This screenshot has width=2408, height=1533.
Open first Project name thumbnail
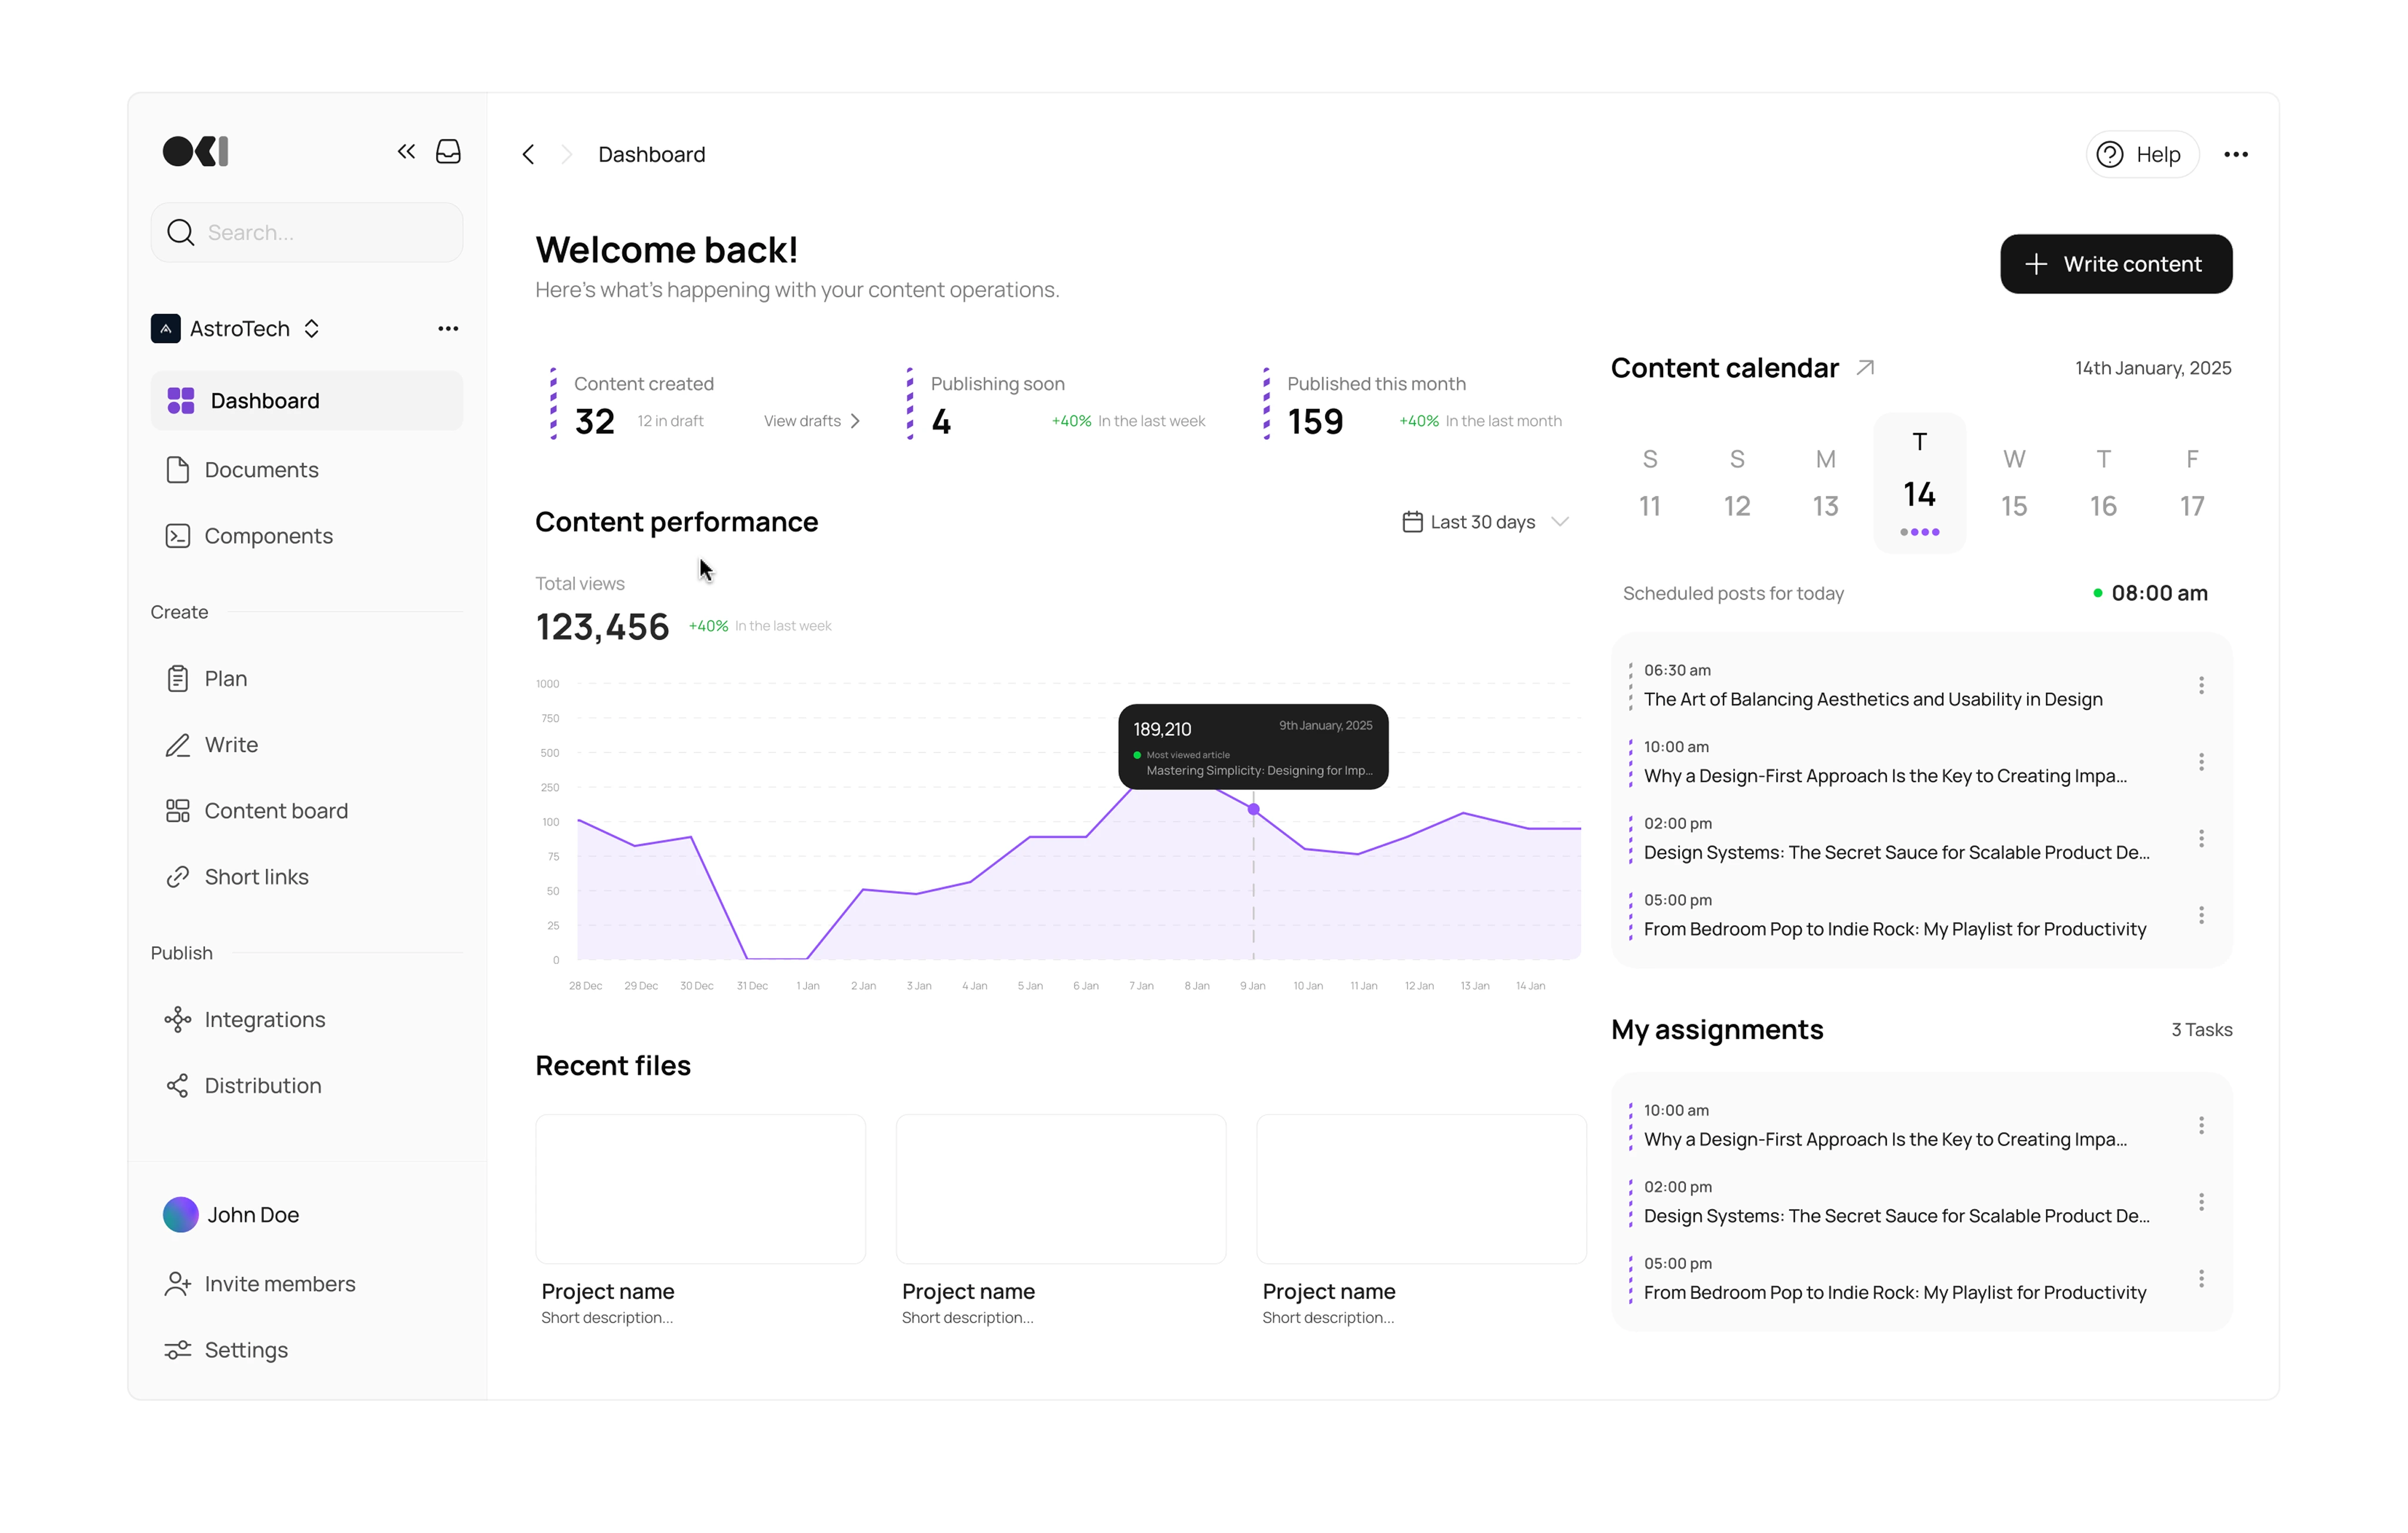[700, 1189]
